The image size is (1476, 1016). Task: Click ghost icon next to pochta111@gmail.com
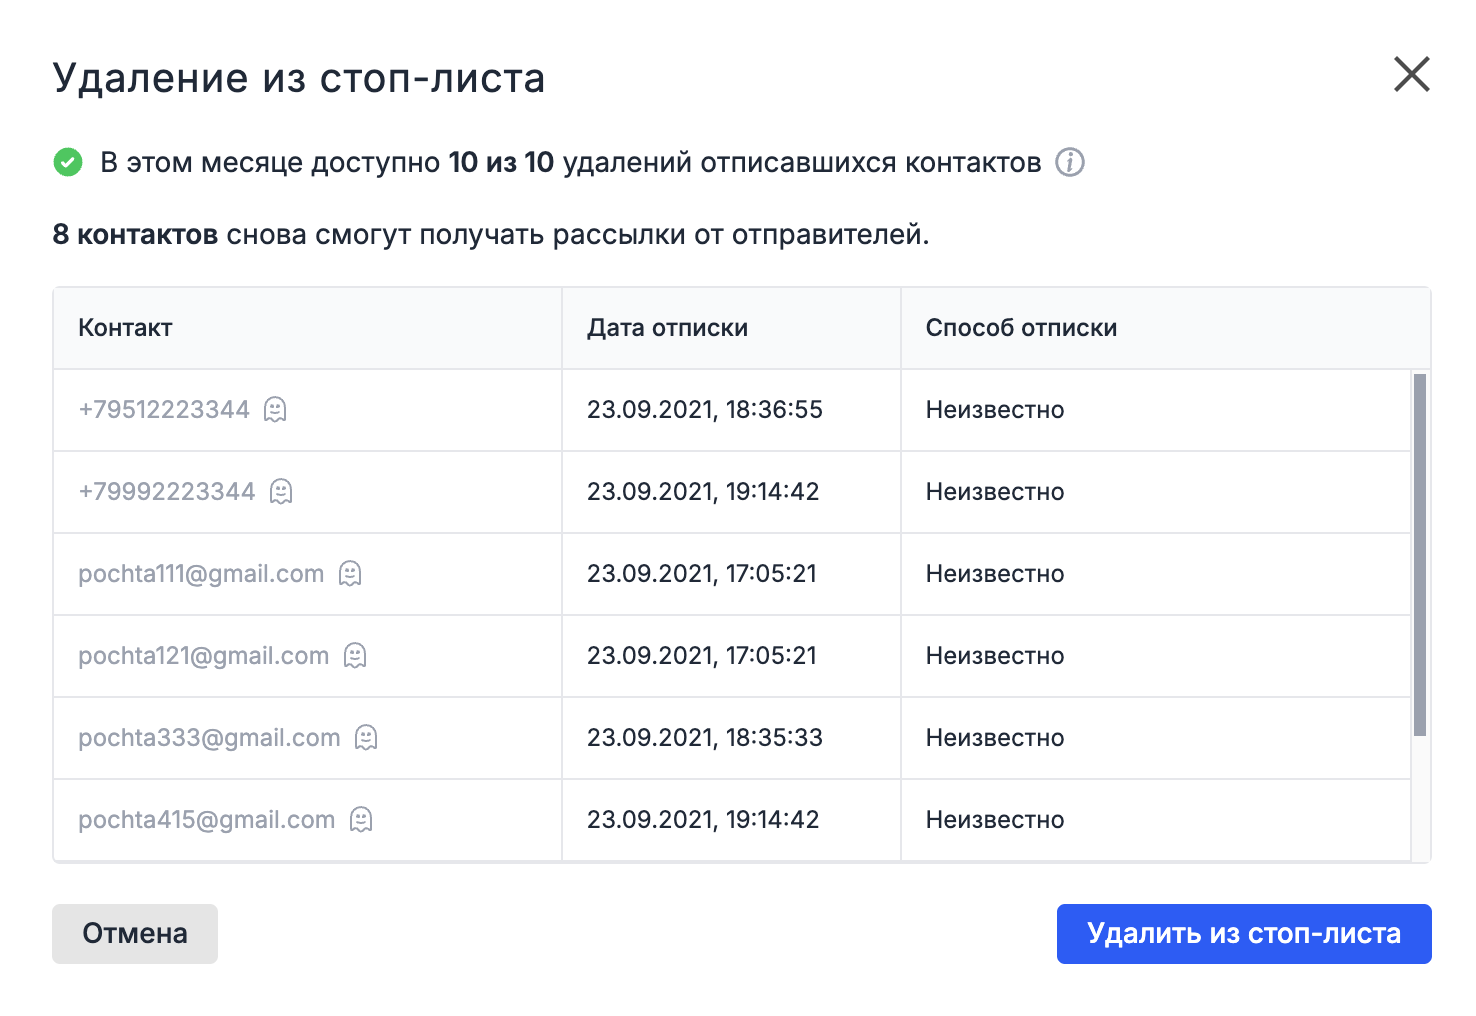point(350,573)
